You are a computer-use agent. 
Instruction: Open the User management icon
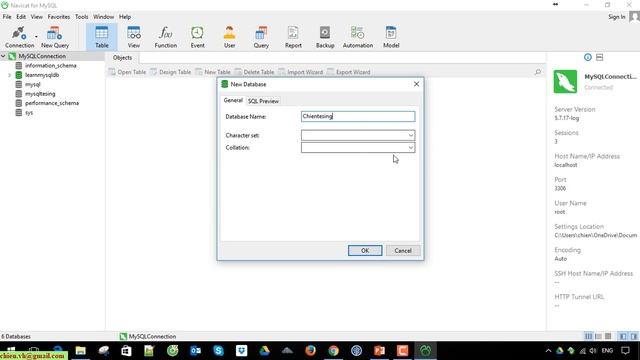click(x=229, y=37)
